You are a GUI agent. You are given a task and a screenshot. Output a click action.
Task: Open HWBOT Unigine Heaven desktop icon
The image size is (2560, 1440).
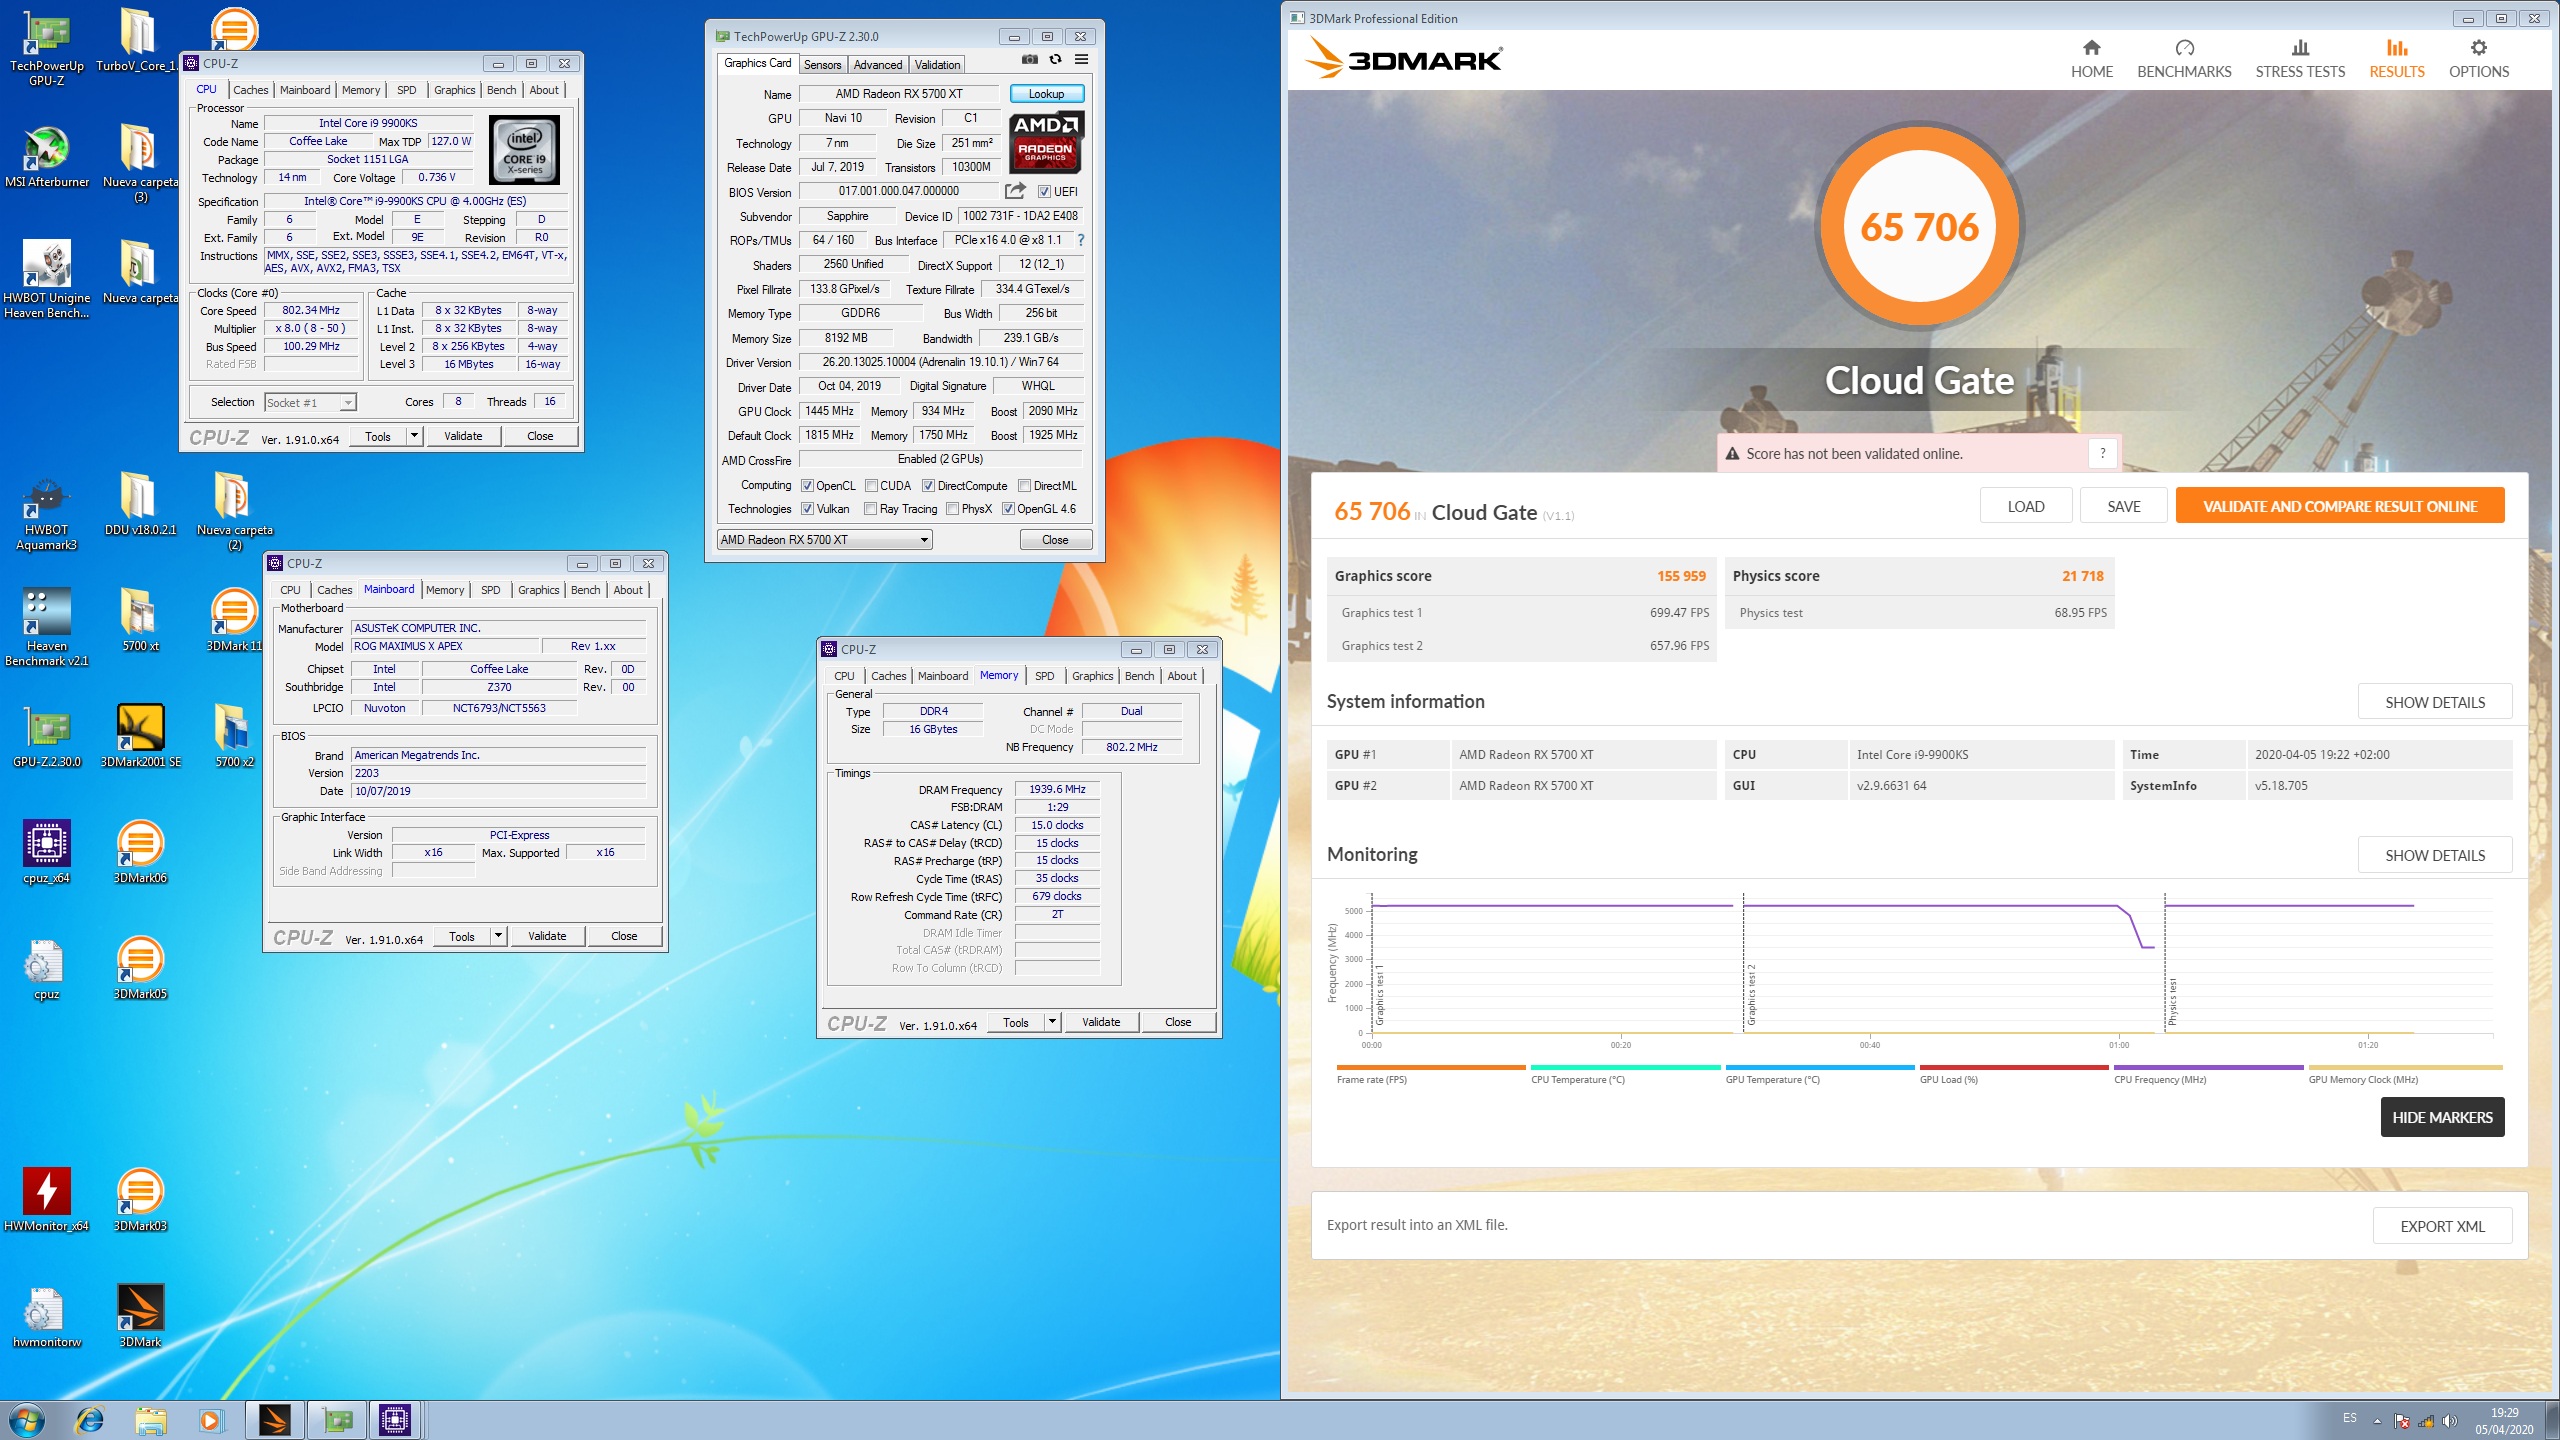46,280
